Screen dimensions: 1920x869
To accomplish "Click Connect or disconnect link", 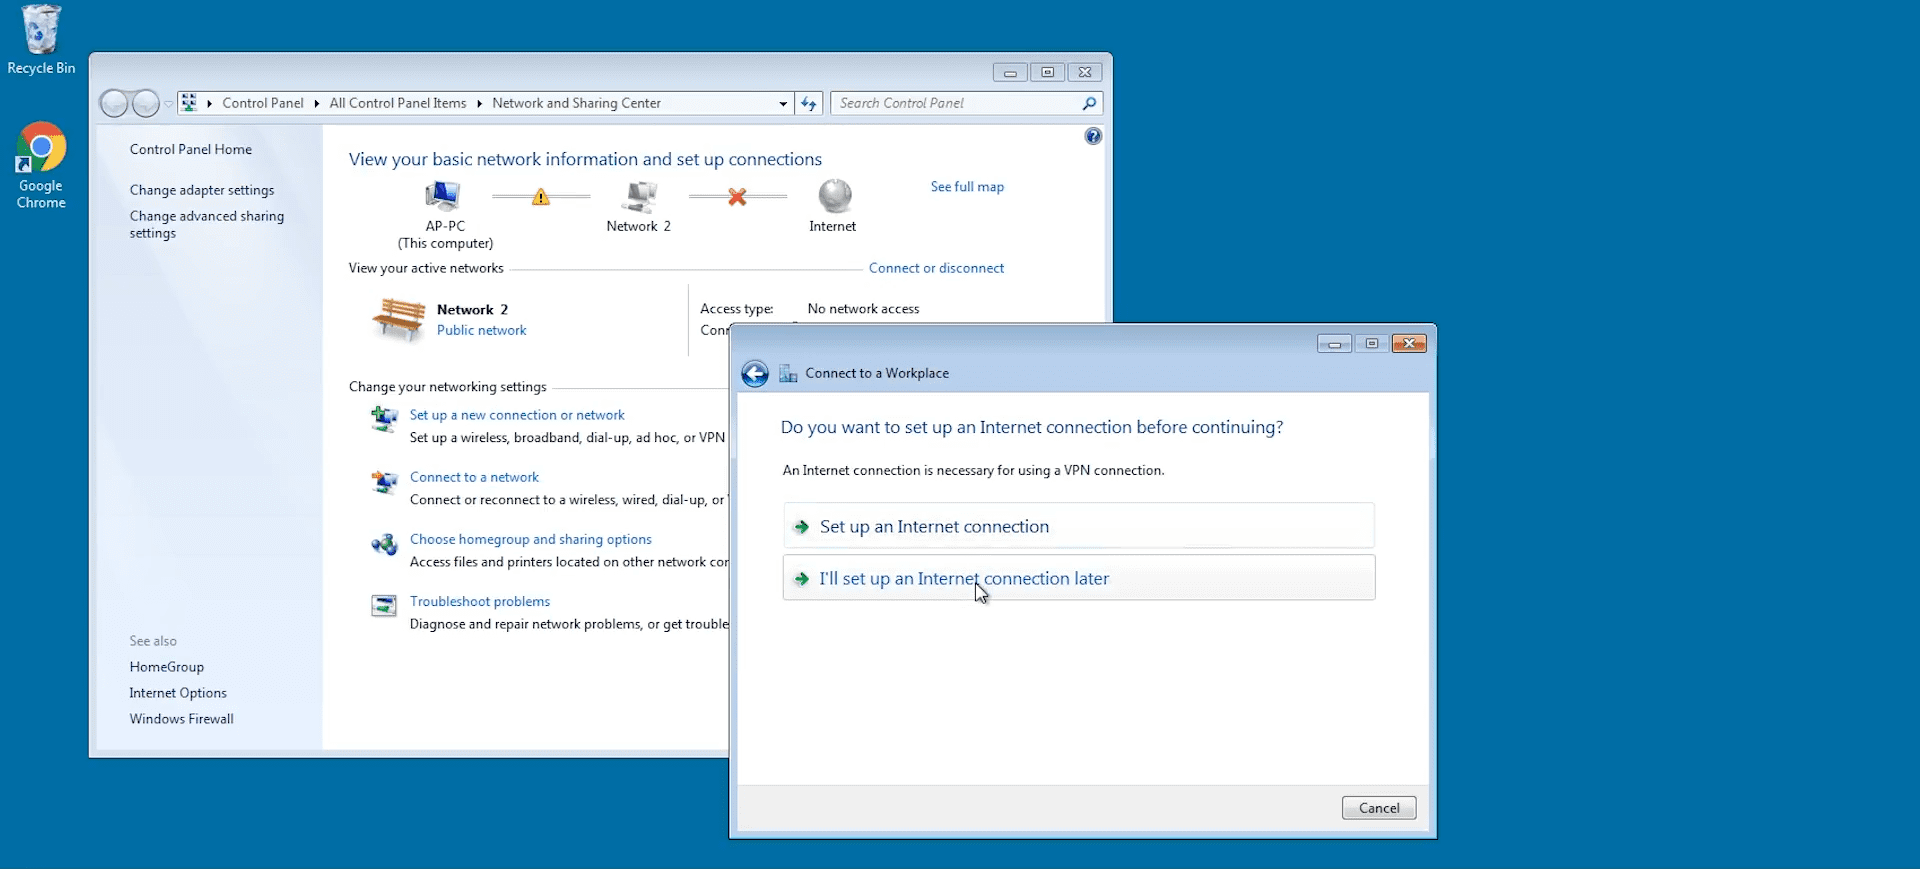I will click(936, 268).
